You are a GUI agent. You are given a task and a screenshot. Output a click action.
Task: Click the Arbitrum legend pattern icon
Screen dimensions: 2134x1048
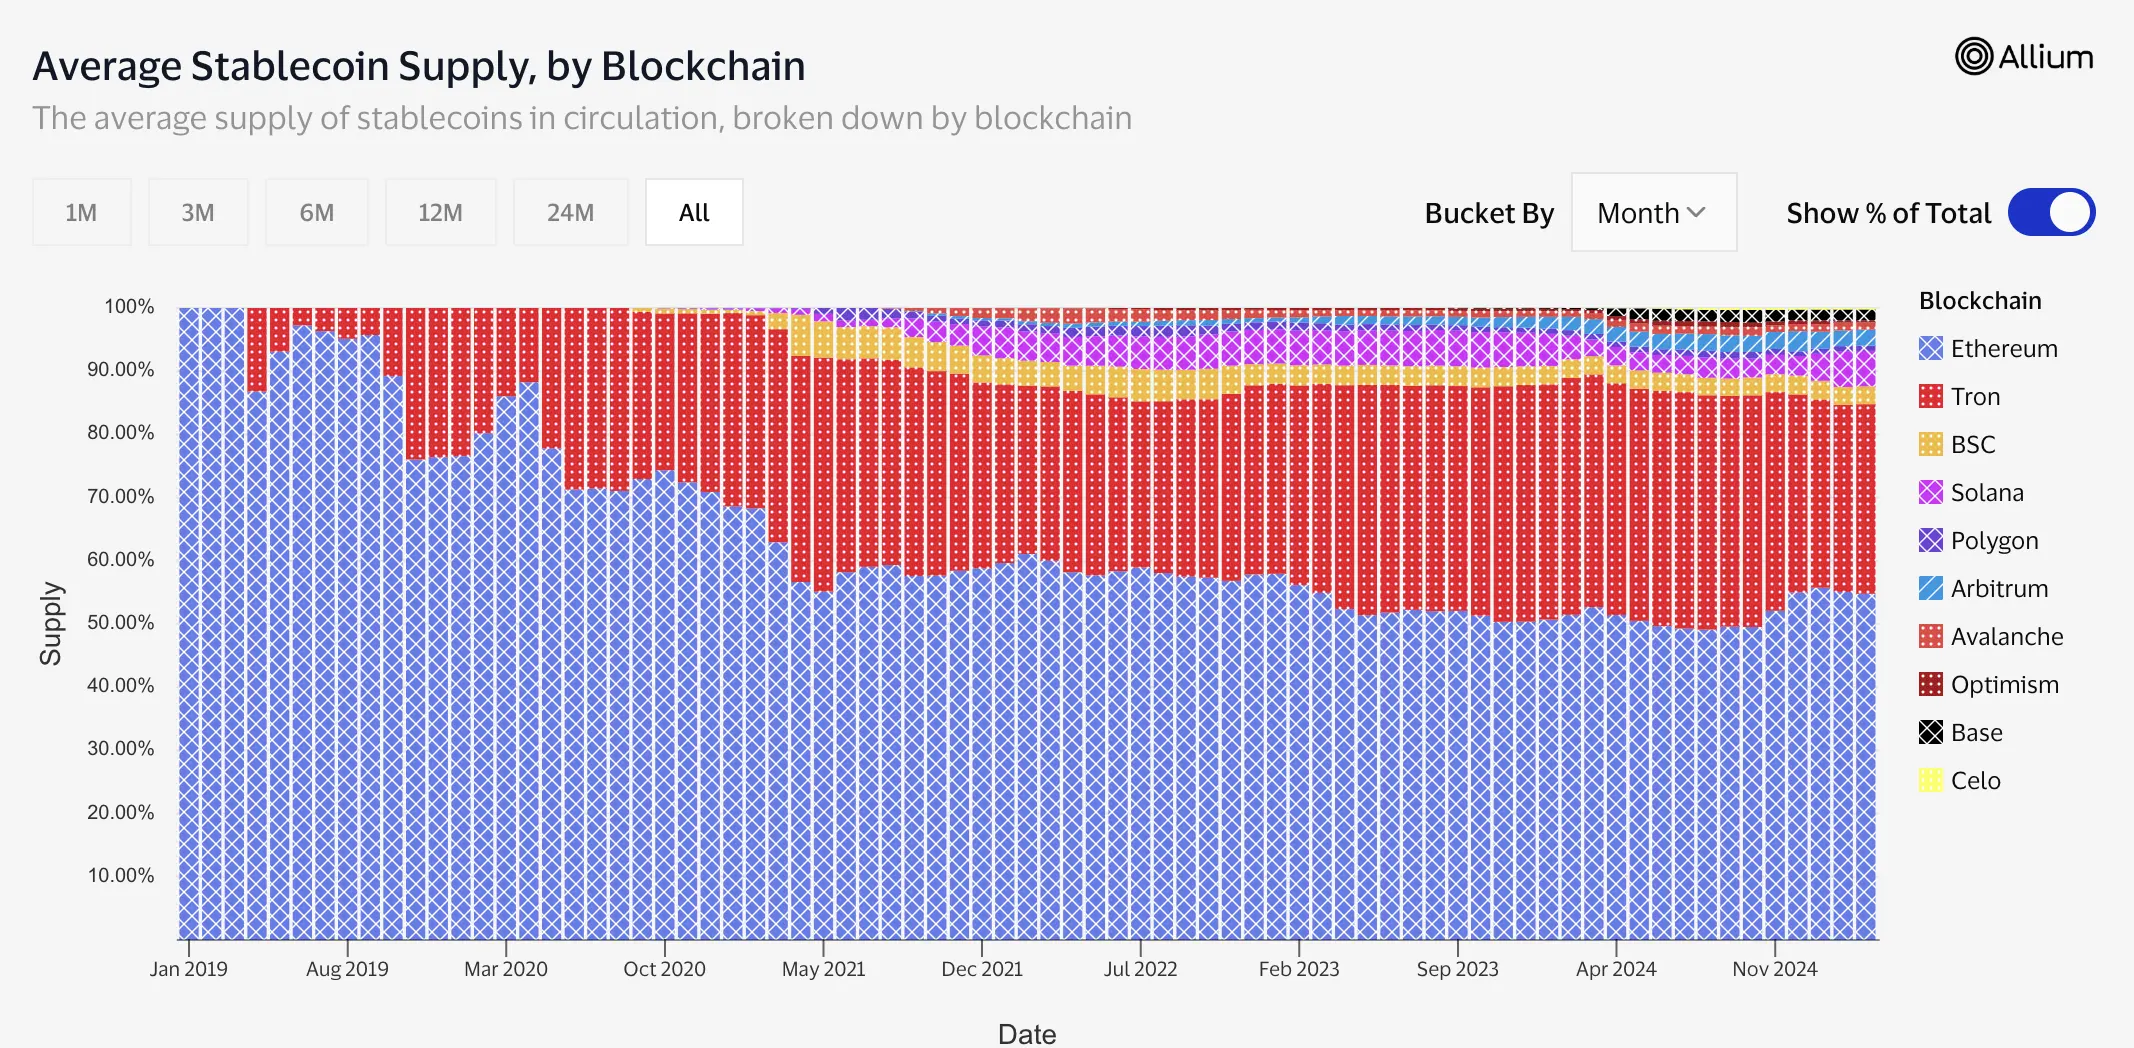[x=1931, y=588]
